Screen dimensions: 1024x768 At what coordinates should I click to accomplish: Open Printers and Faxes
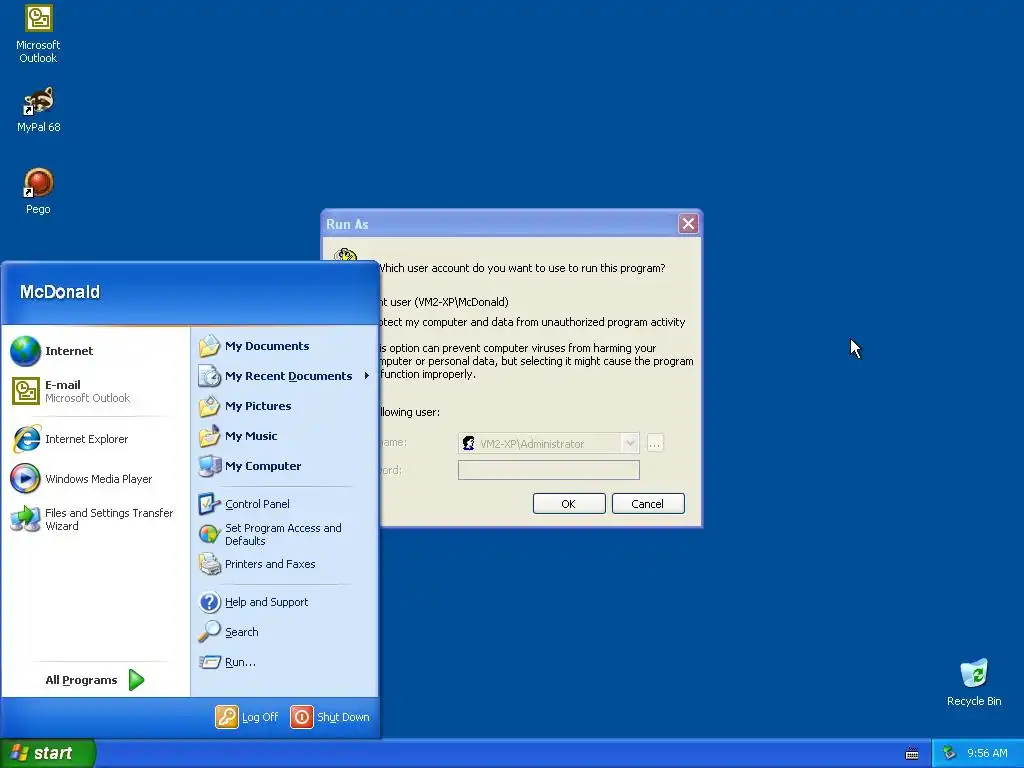(x=285, y=564)
